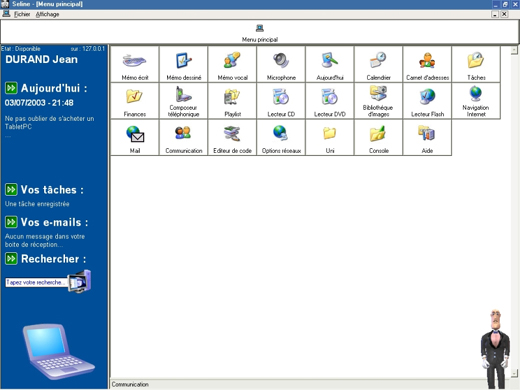520x390 pixels.
Task: Minimize the inner Menu principal window
Action: coord(495,14)
